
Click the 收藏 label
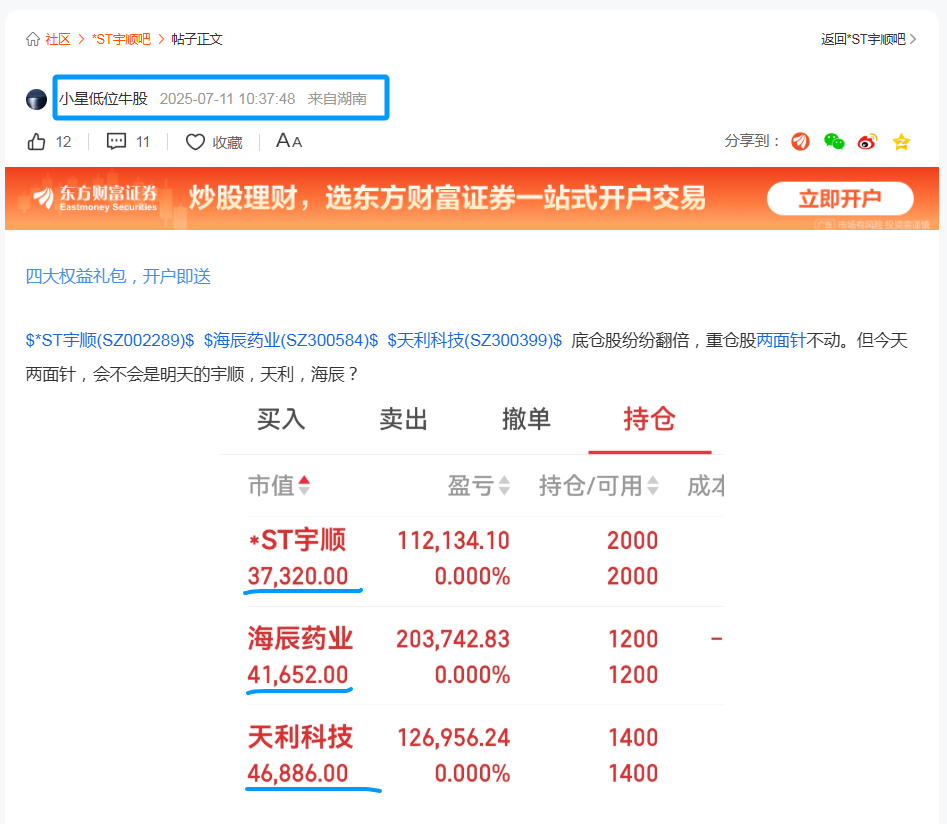click(228, 142)
